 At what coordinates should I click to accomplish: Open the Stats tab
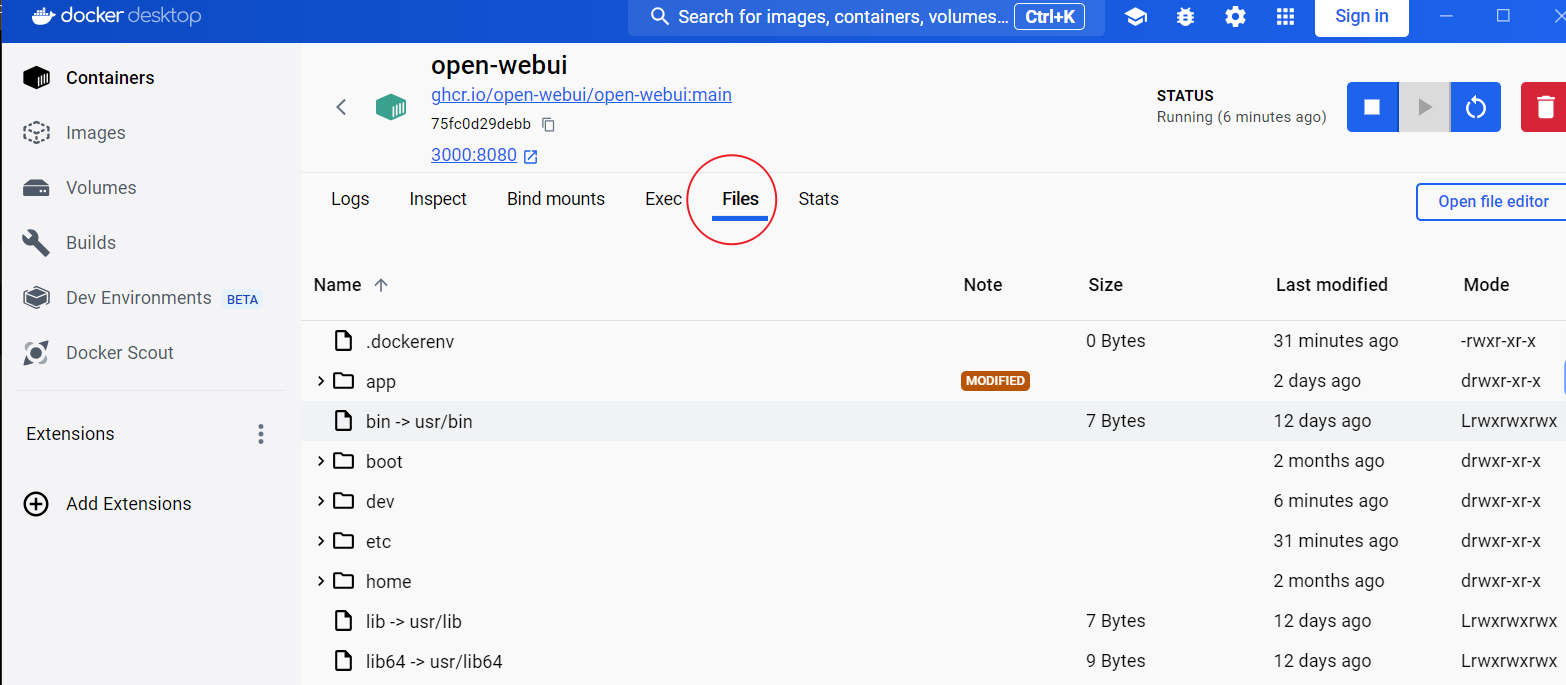[x=818, y=199]
